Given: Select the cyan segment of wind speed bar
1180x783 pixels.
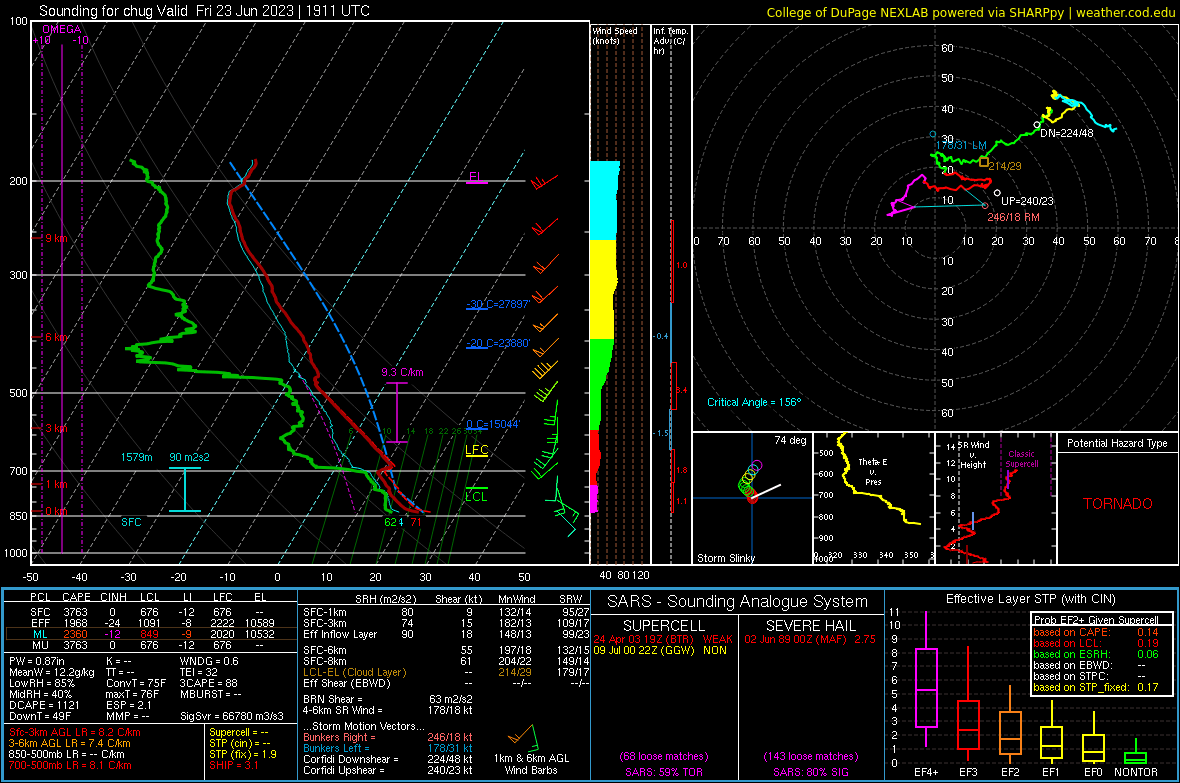Looking at the screenshot, I should 604,200.
